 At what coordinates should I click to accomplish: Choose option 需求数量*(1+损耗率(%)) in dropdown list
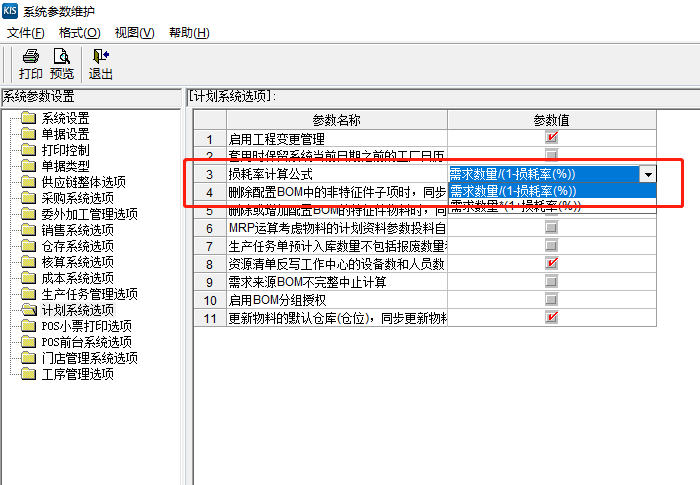(x=552, y=206)
